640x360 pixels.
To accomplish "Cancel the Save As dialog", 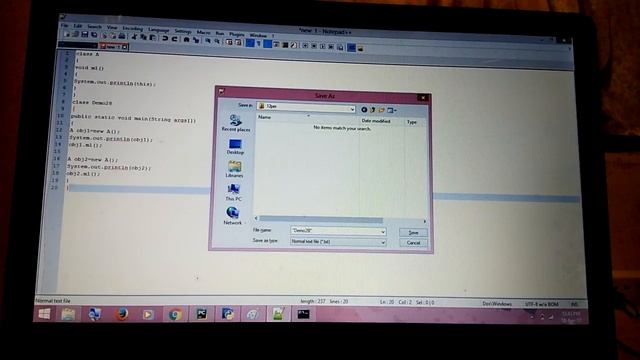I will click(x=413, y=243).
